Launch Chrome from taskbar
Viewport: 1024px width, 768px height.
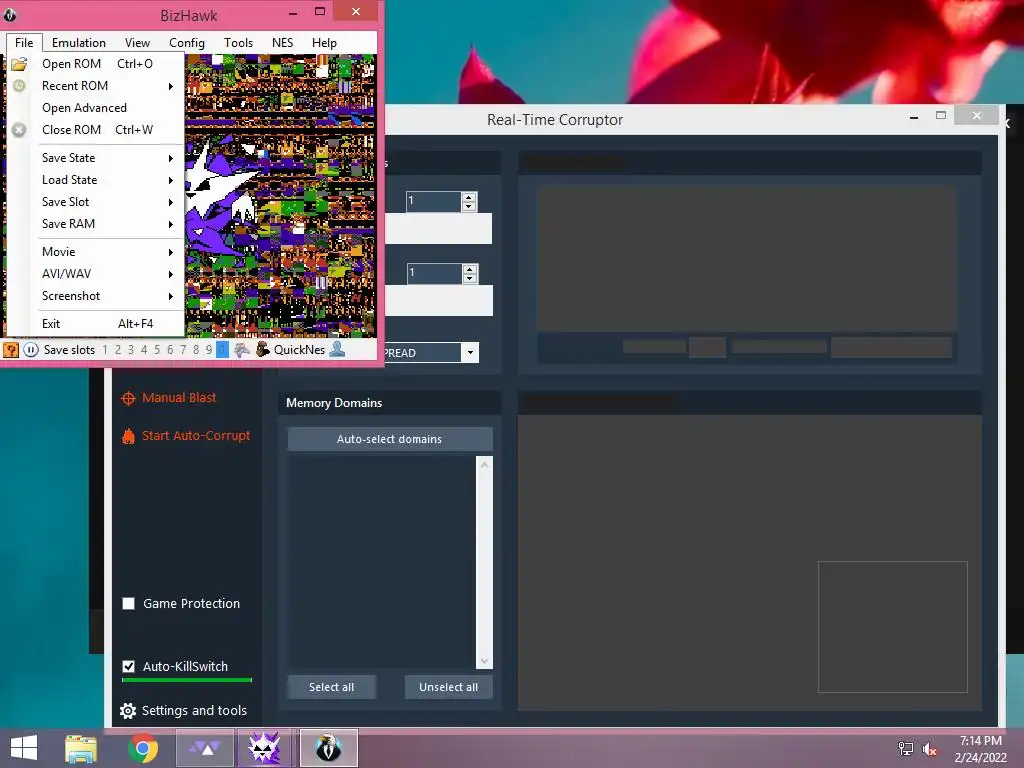[x=143, y=748]
